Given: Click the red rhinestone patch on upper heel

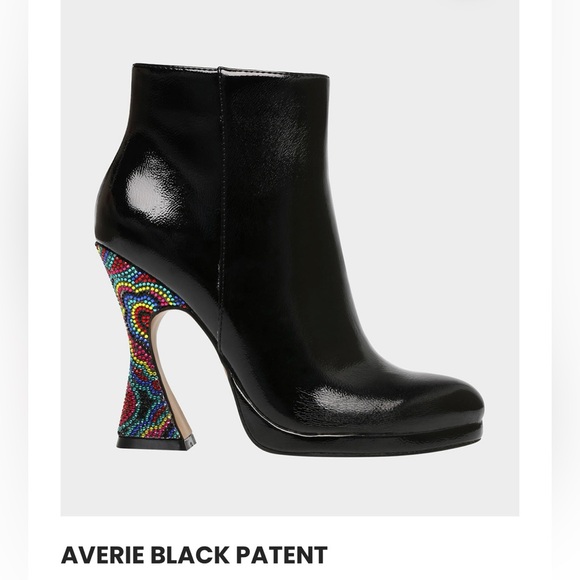Looking at the screenshot, I should [x=124, y=264].
